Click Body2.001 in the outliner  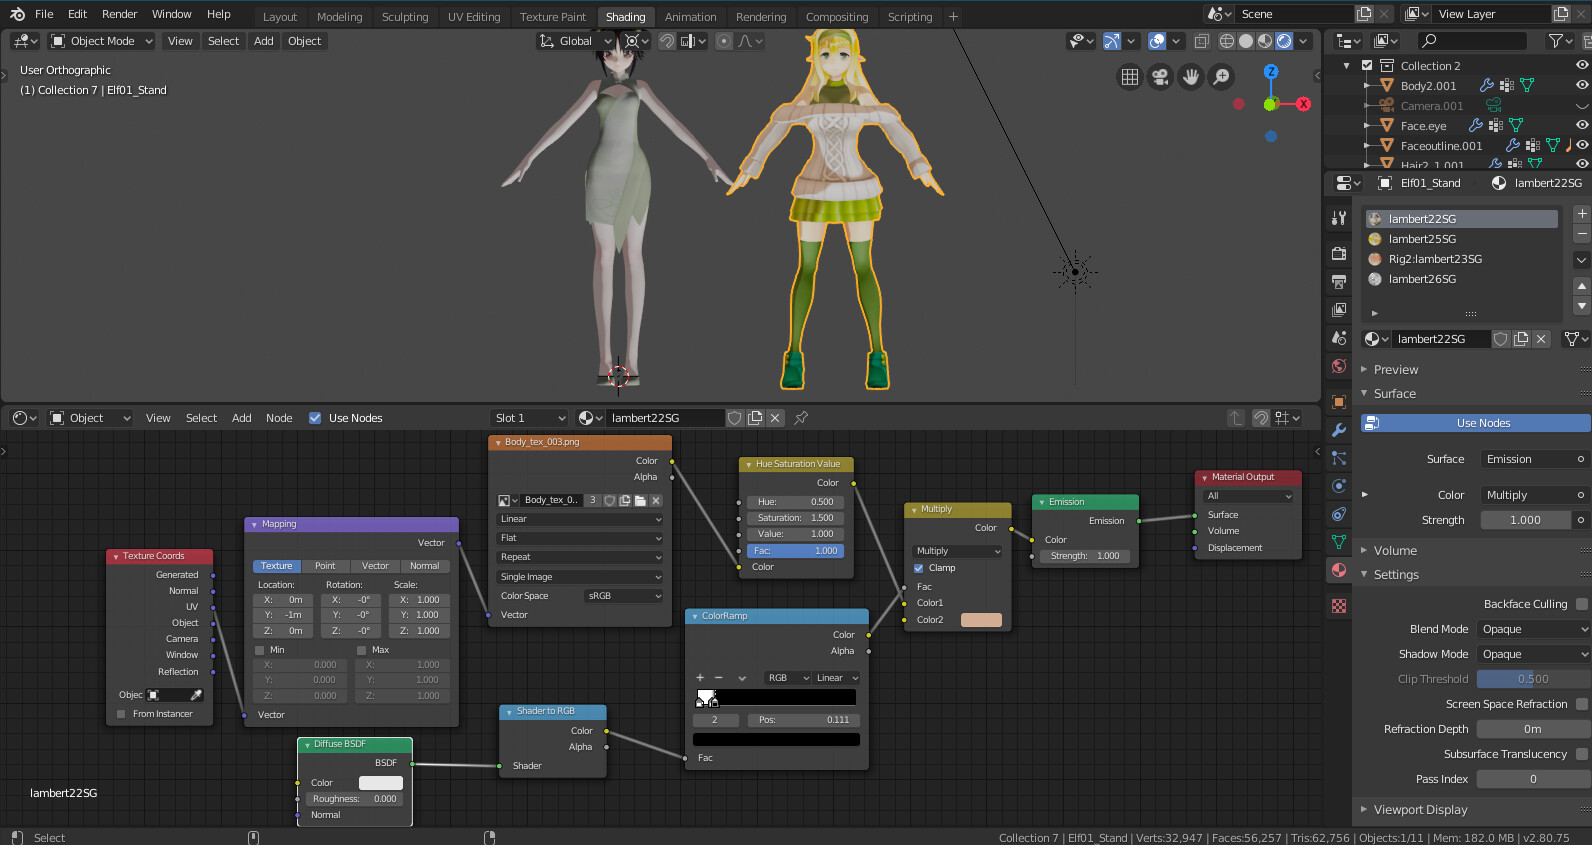[x=1428, y=86]
